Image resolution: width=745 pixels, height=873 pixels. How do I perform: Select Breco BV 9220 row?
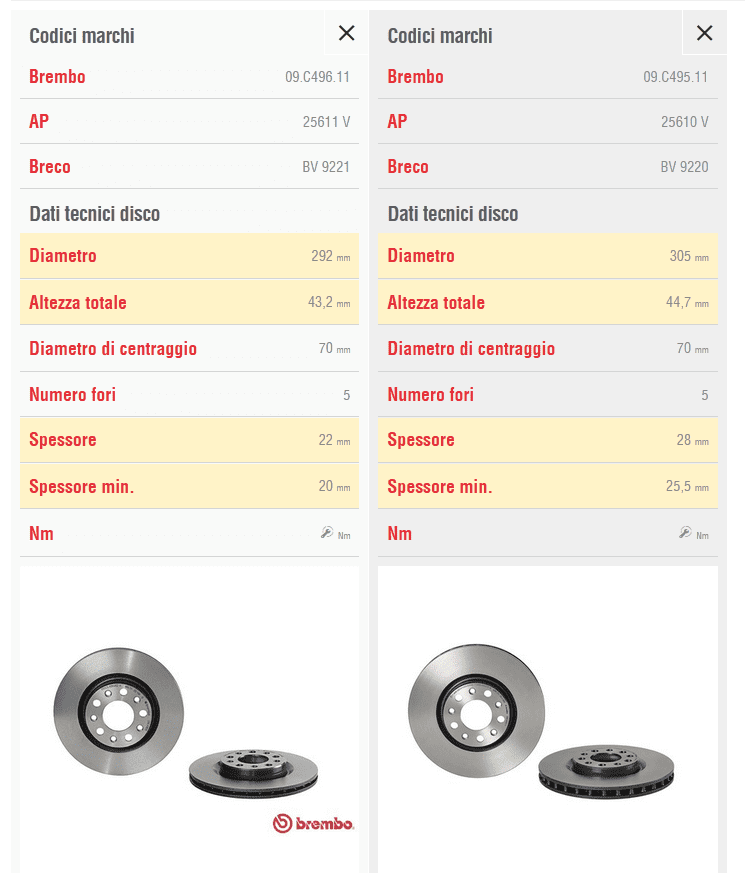(548, 166)
